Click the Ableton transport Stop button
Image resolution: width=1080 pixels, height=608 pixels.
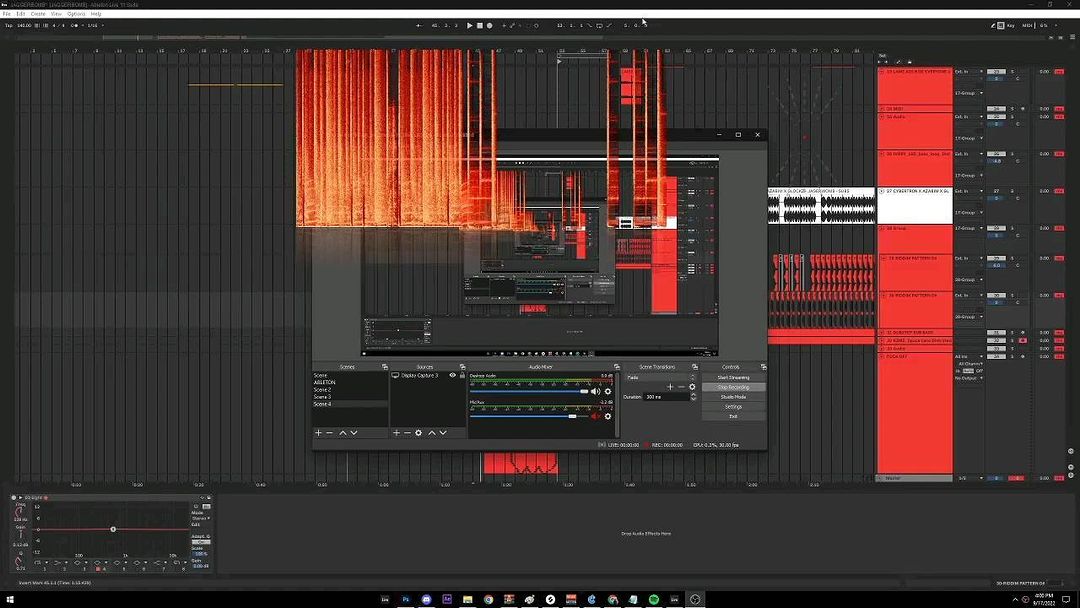coord(479,25)
